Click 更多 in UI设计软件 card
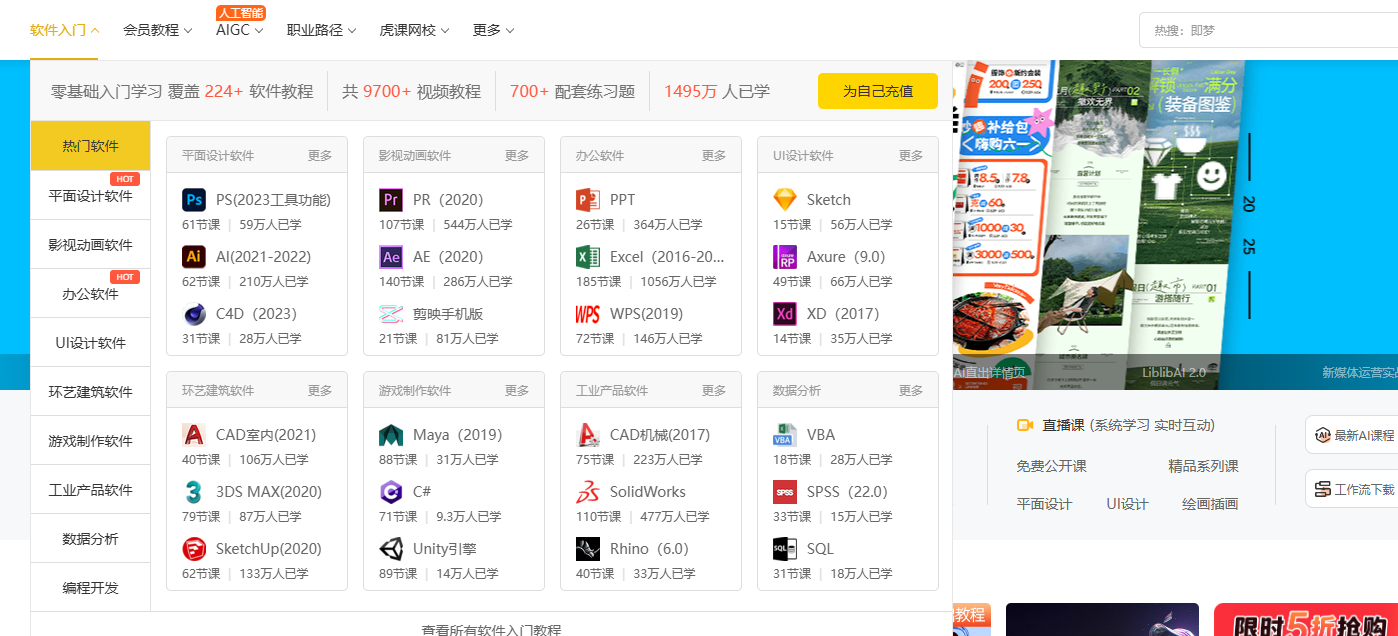 (x=911, y=156)
